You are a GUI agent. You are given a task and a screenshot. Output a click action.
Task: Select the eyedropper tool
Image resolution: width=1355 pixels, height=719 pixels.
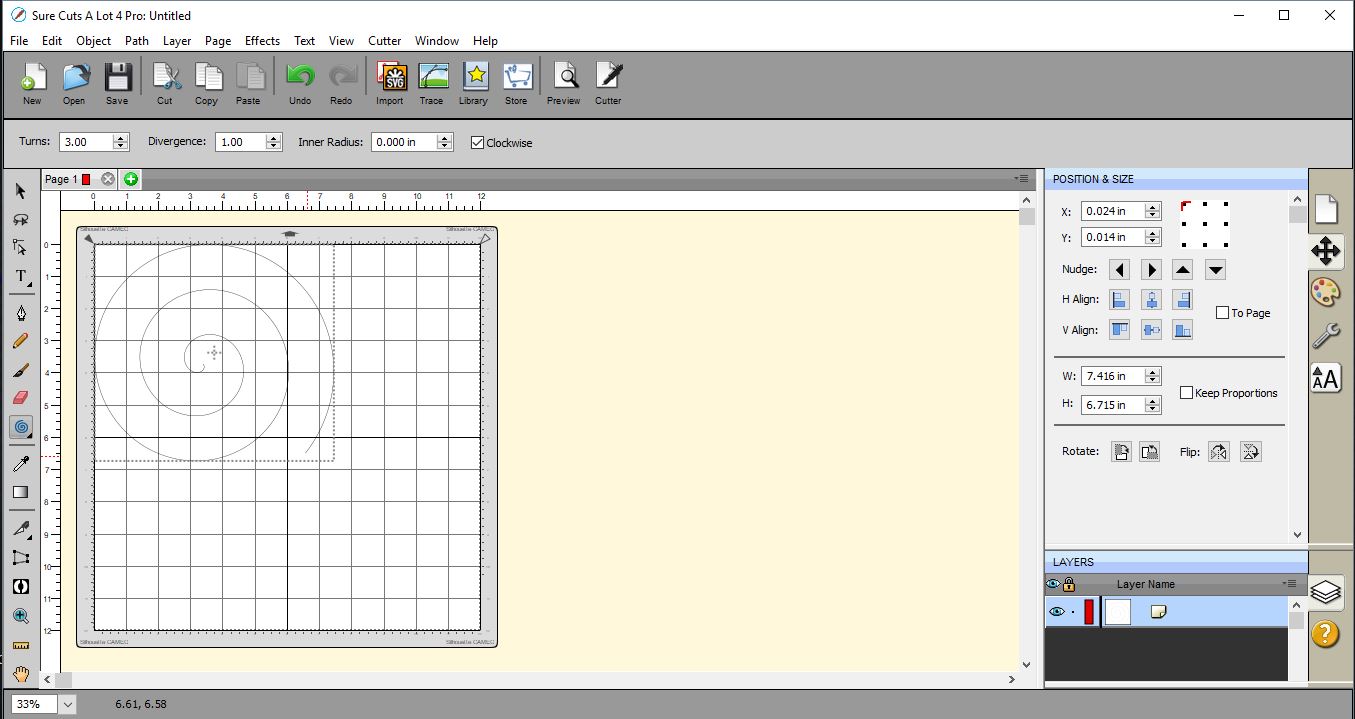pos(20,464)
